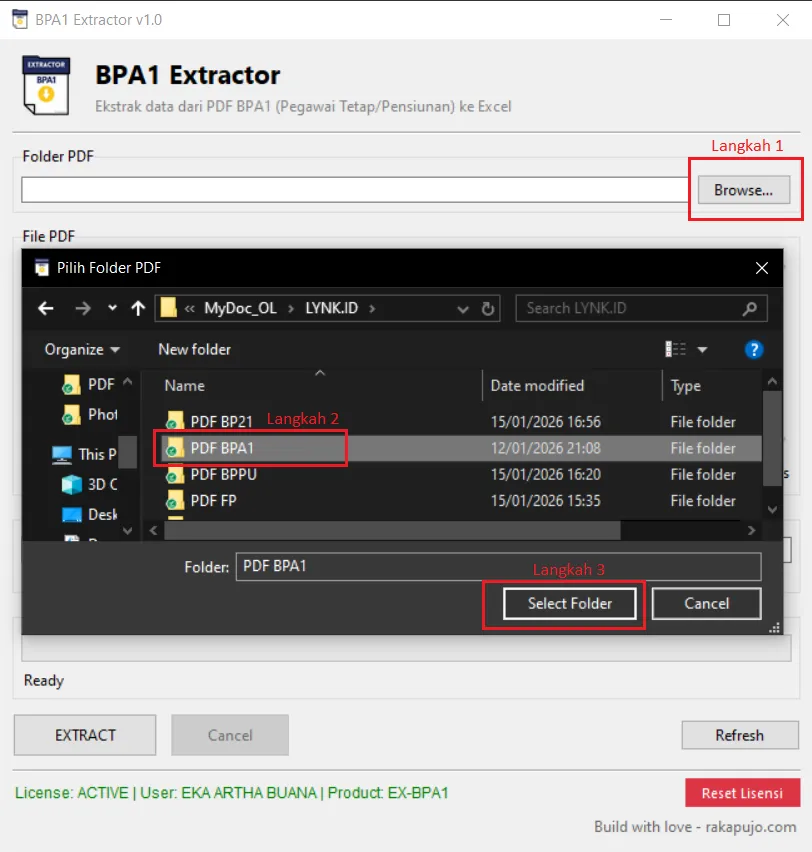
Task: Select the PDF BPPU folder
Action: pyautogui.click(x=223, y=474)
